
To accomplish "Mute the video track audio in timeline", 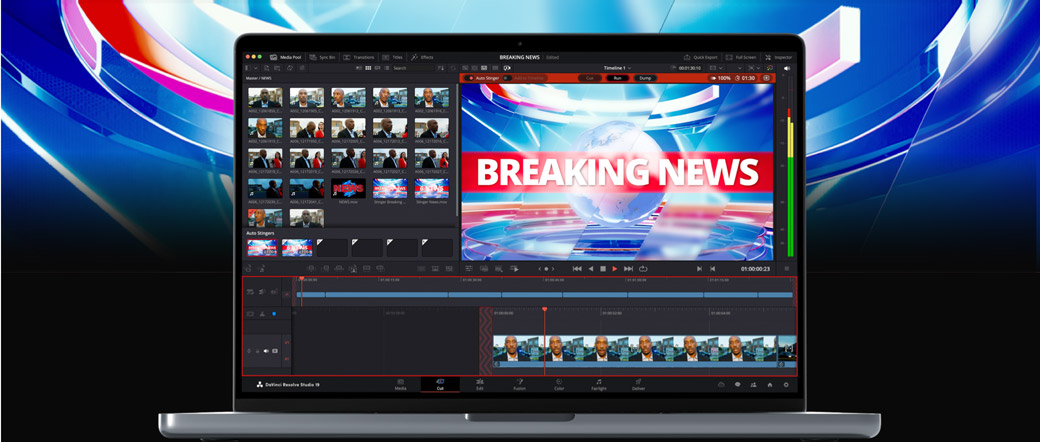I will (x=266, y=351).
